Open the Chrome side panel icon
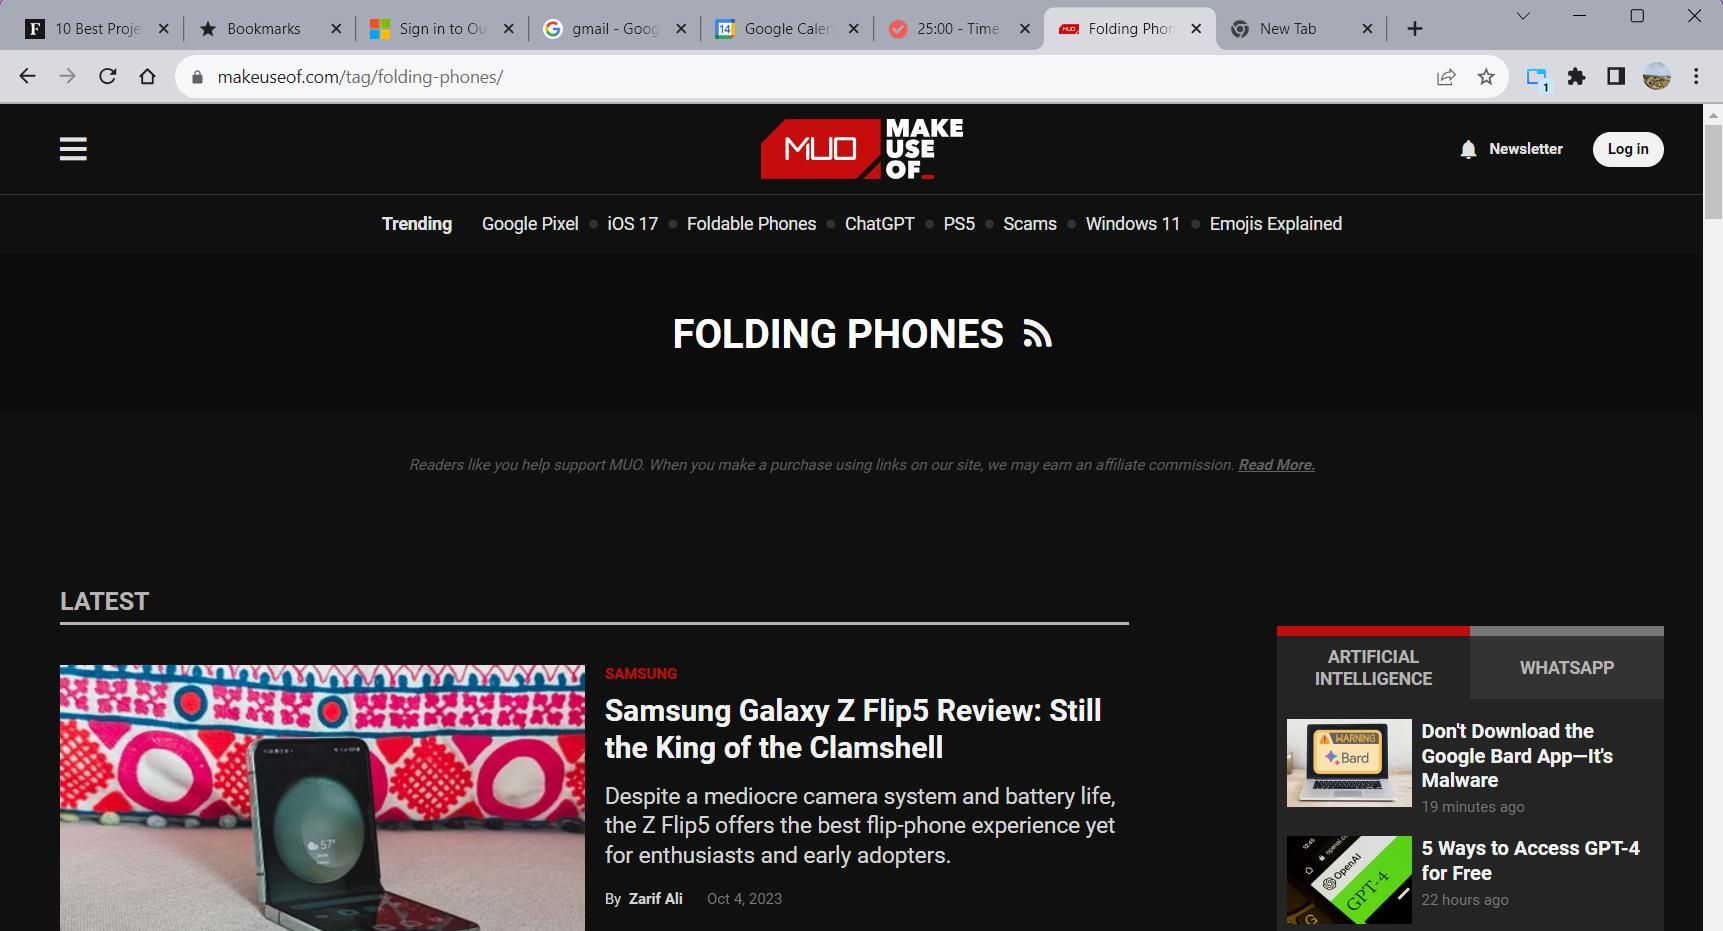Screen dimensions: 1723x931 1616,76
